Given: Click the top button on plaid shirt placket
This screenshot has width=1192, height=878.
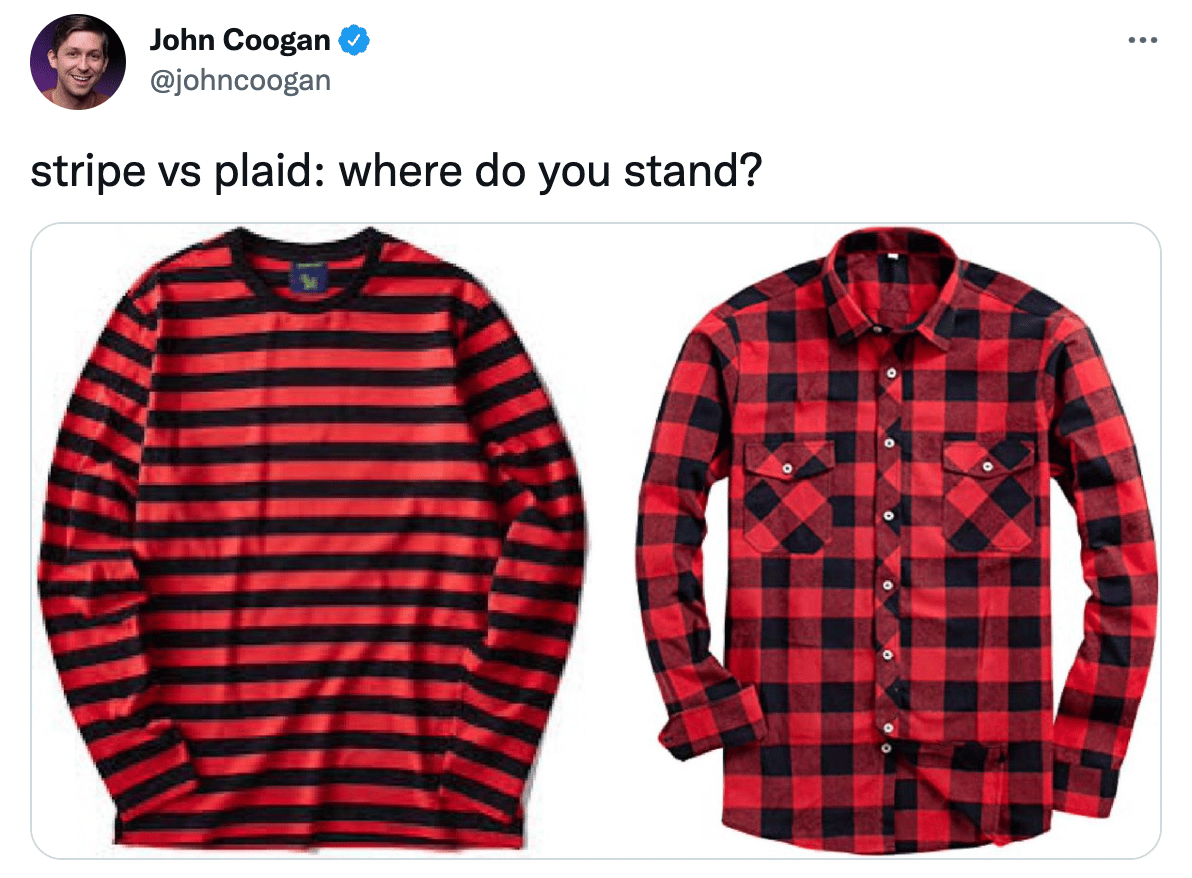Looking at the screenshot, I should tap(890, 372).
